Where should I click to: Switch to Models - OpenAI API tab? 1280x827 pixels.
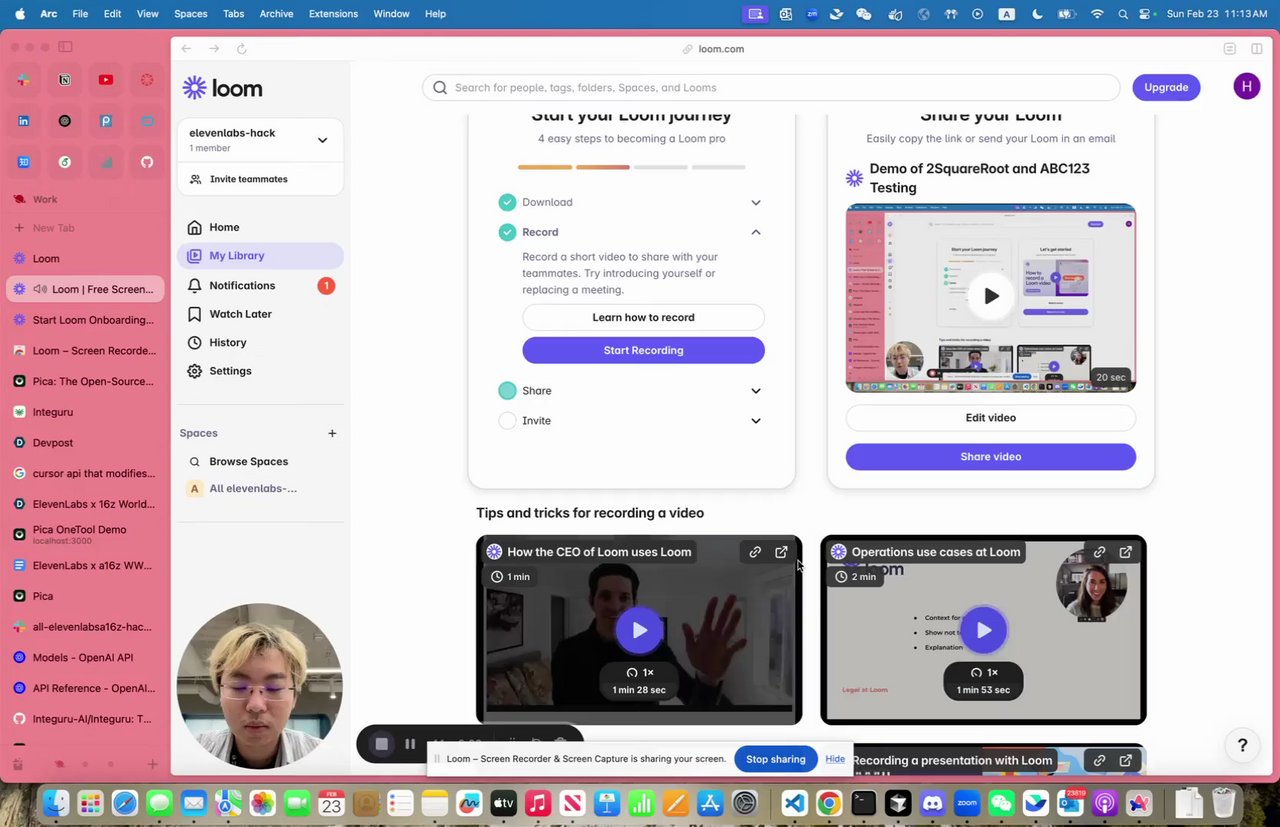tap(86, 658)
